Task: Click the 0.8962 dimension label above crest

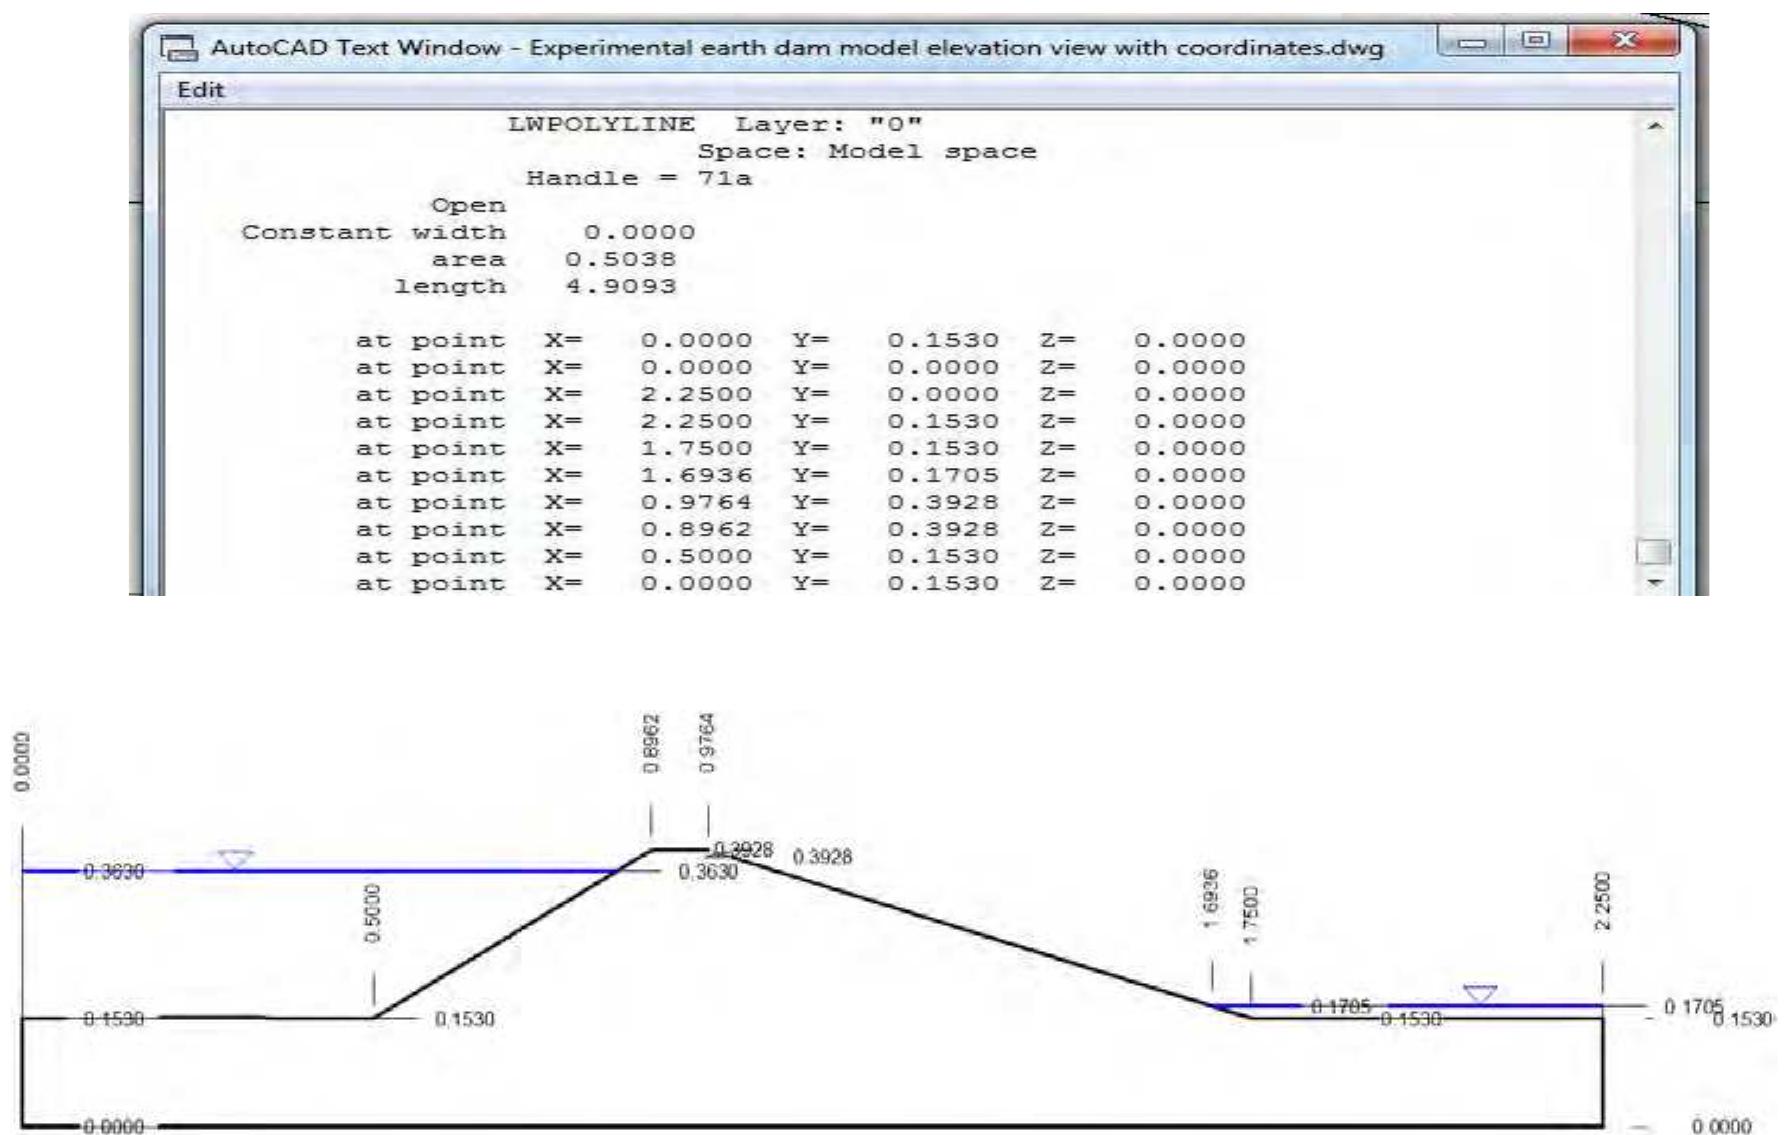Action: coord(650,739)
